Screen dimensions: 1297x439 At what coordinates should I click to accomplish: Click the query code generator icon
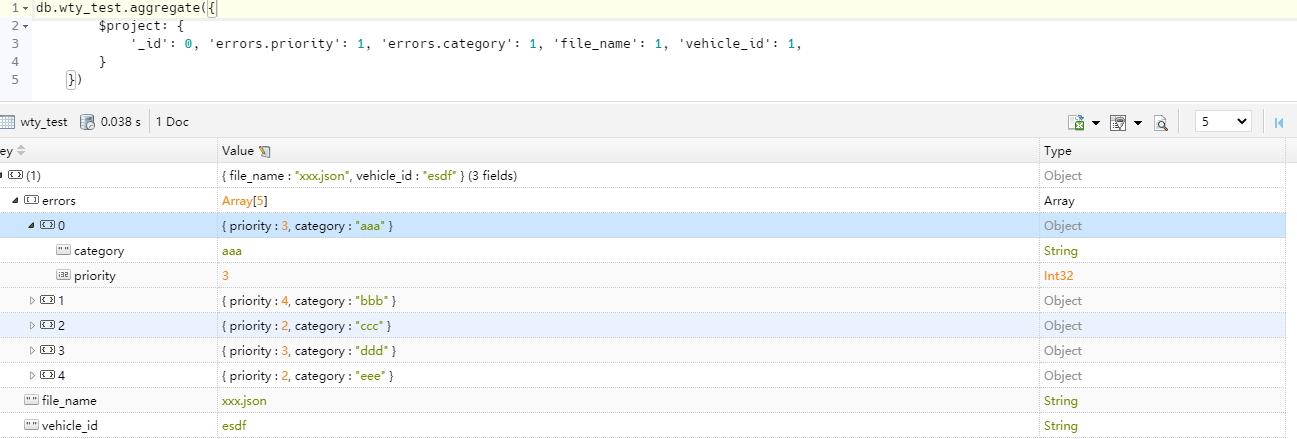(x=1118, y=122)
